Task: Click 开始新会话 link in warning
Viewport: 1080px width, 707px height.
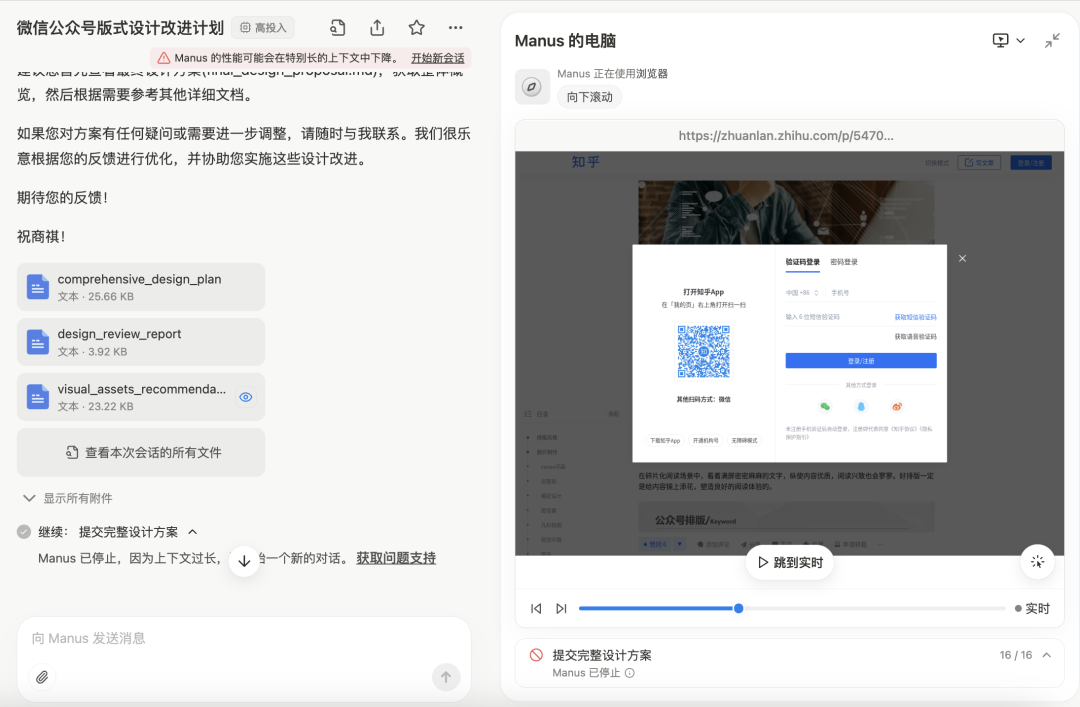Action: point(437,58)
